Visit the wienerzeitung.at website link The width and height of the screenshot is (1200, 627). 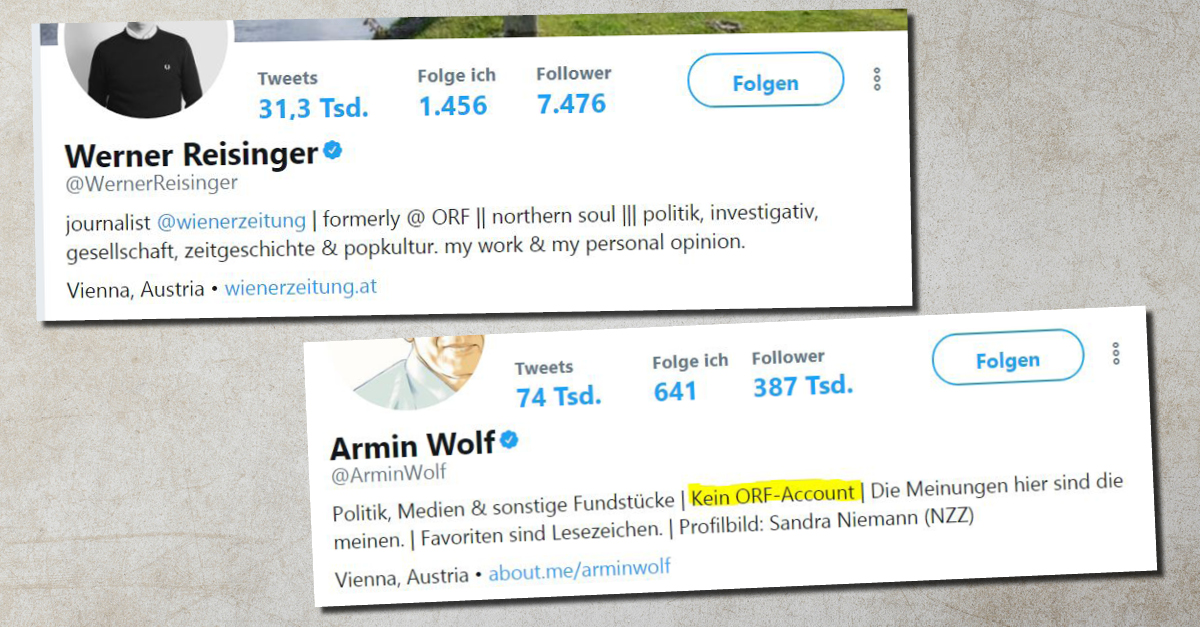pos(301,289)
